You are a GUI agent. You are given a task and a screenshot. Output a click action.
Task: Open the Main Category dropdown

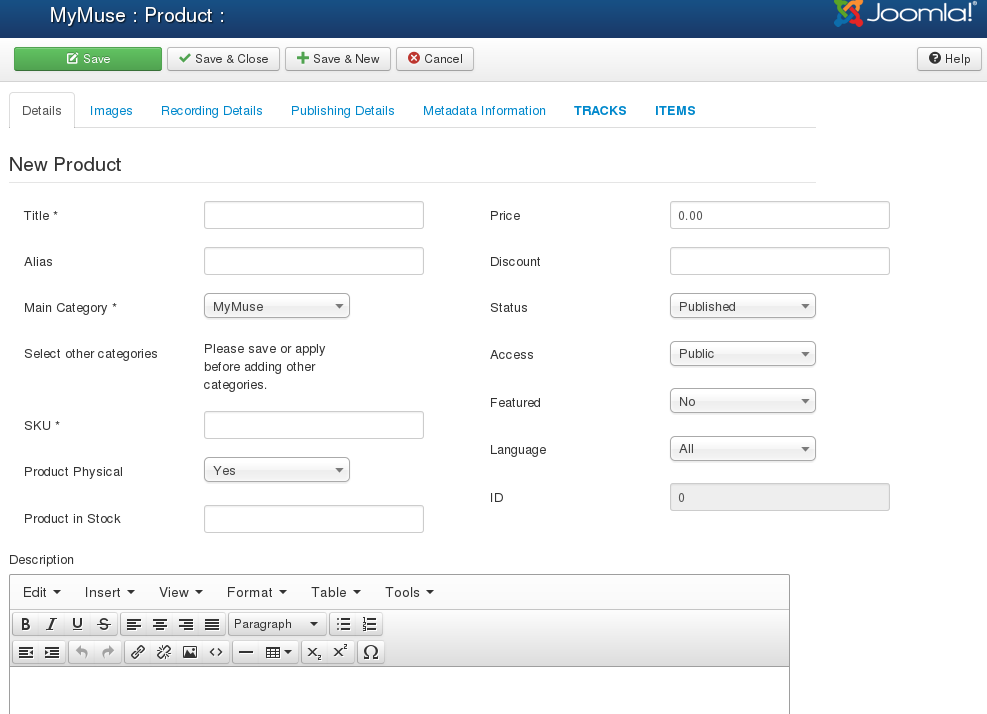[277, 306]
